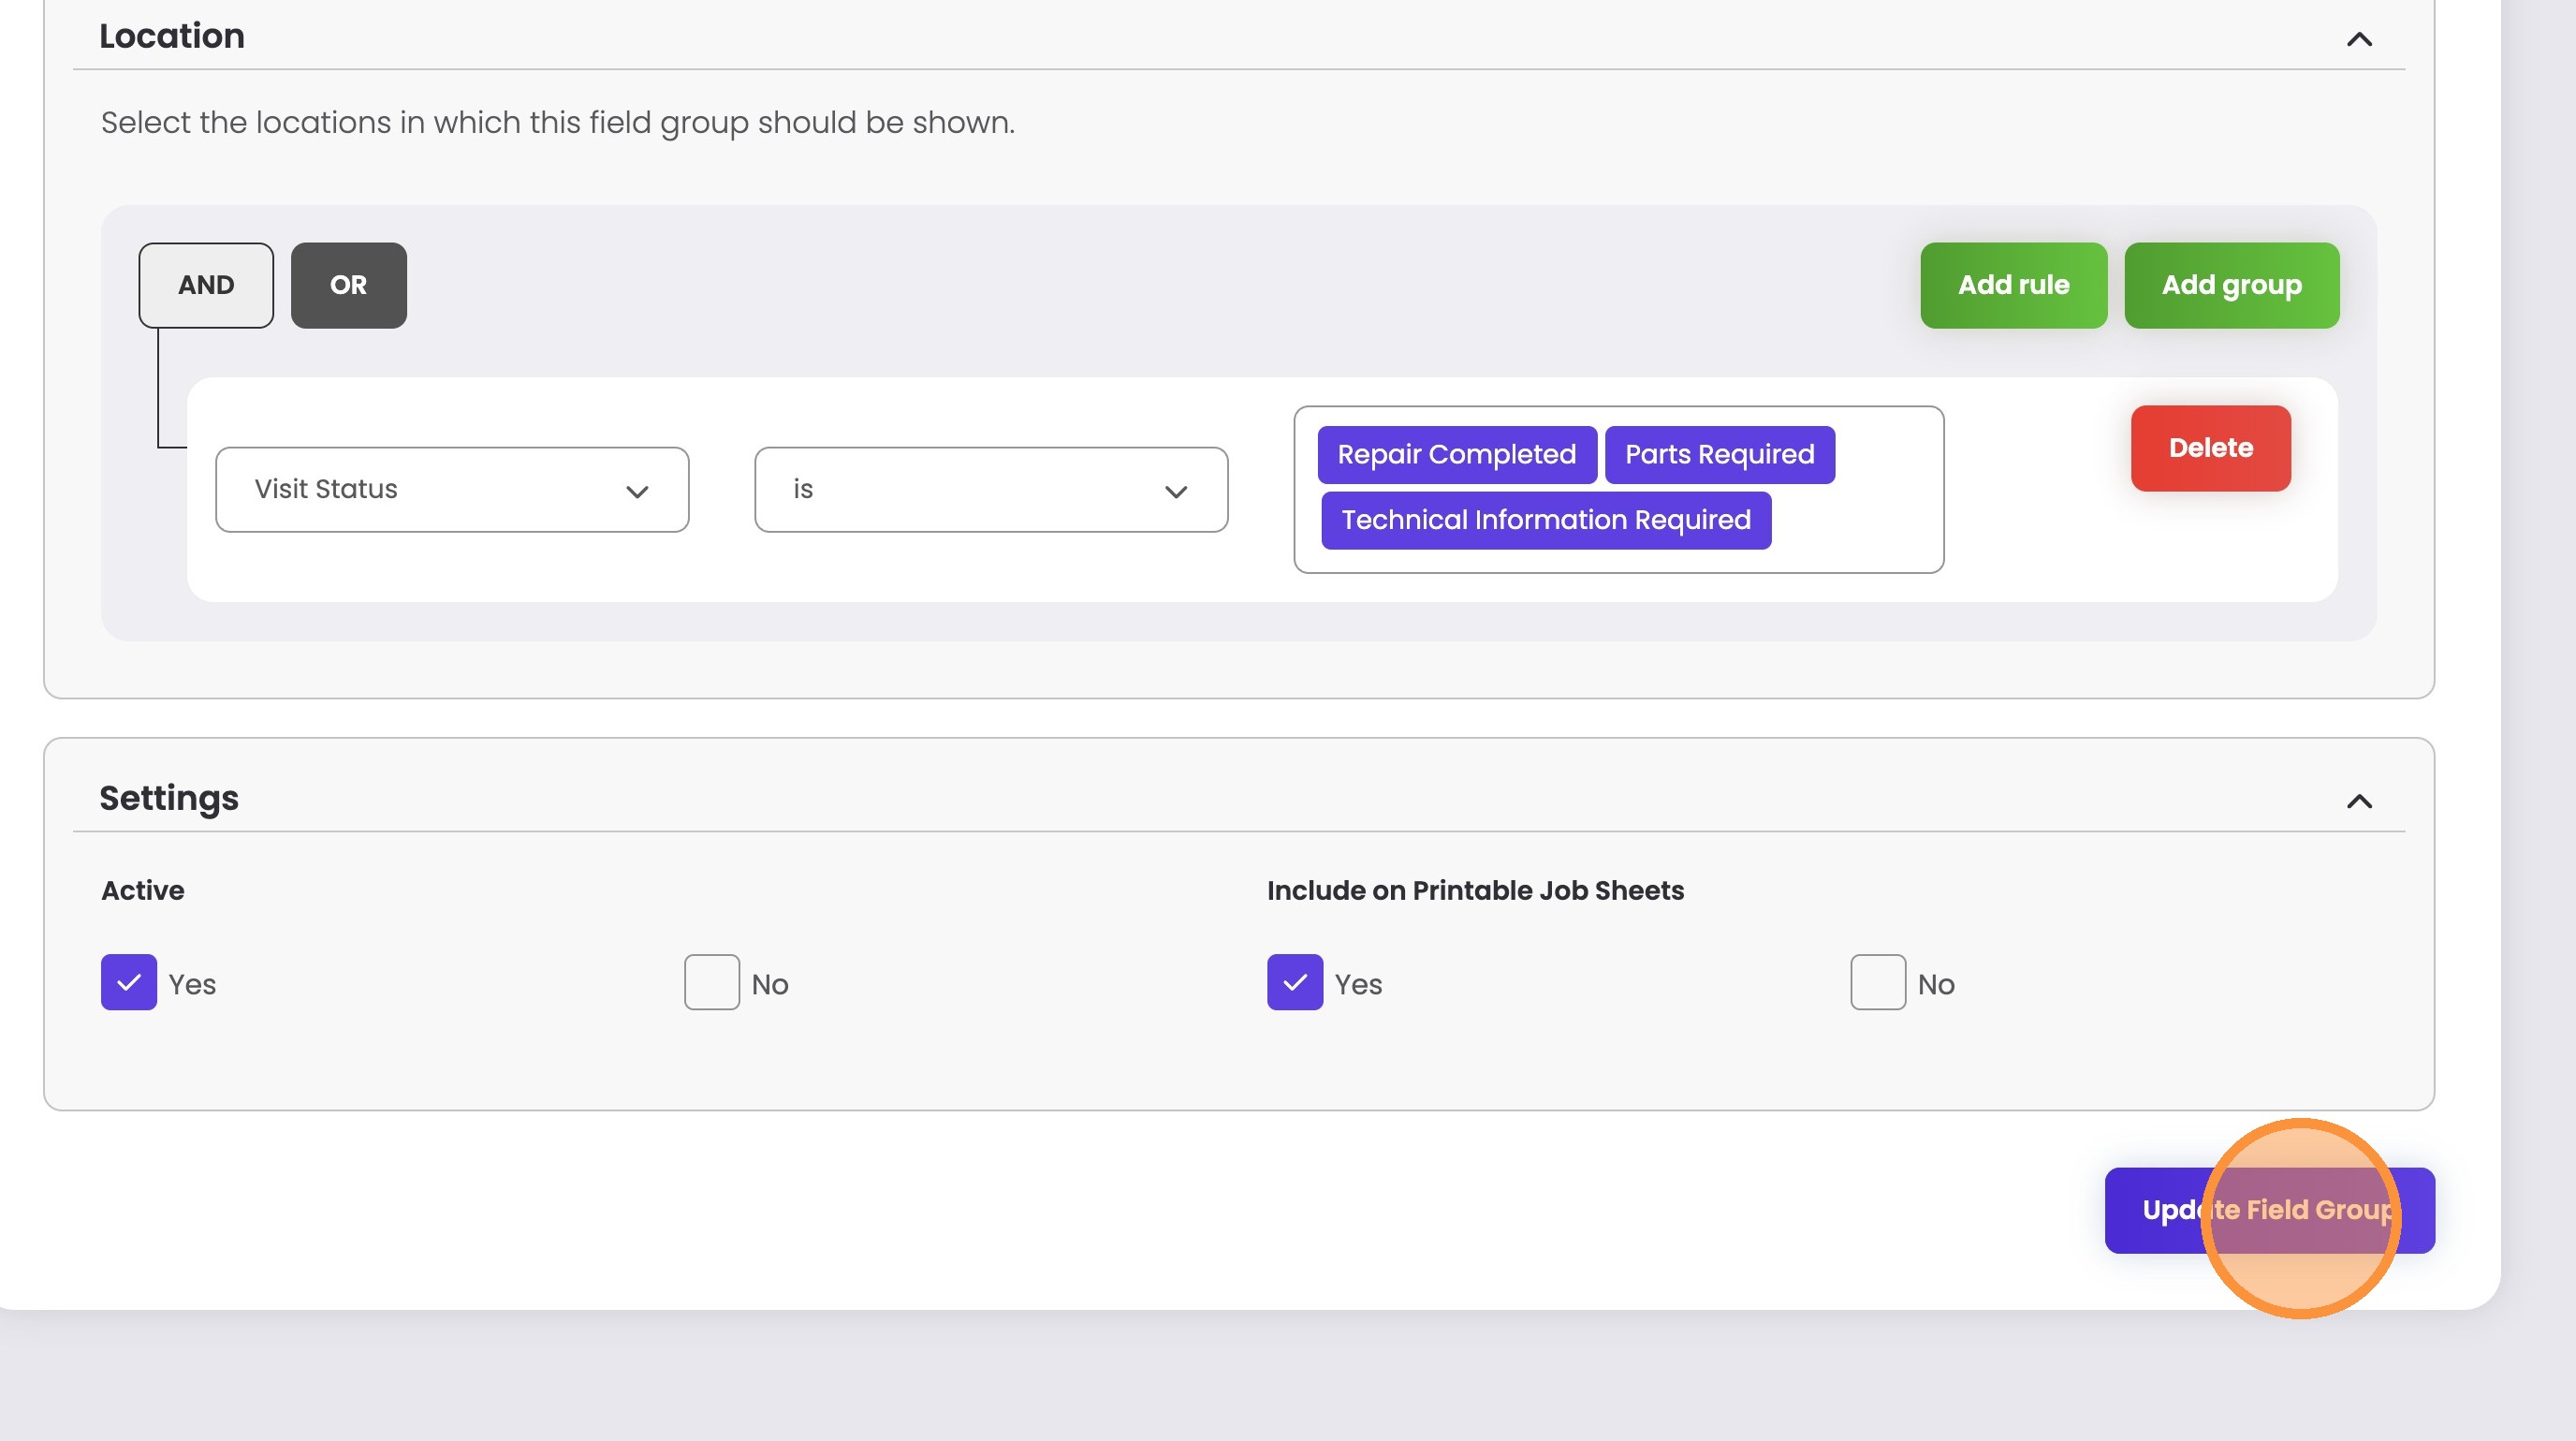Select the Parts Required tag

coord(1719,455)
